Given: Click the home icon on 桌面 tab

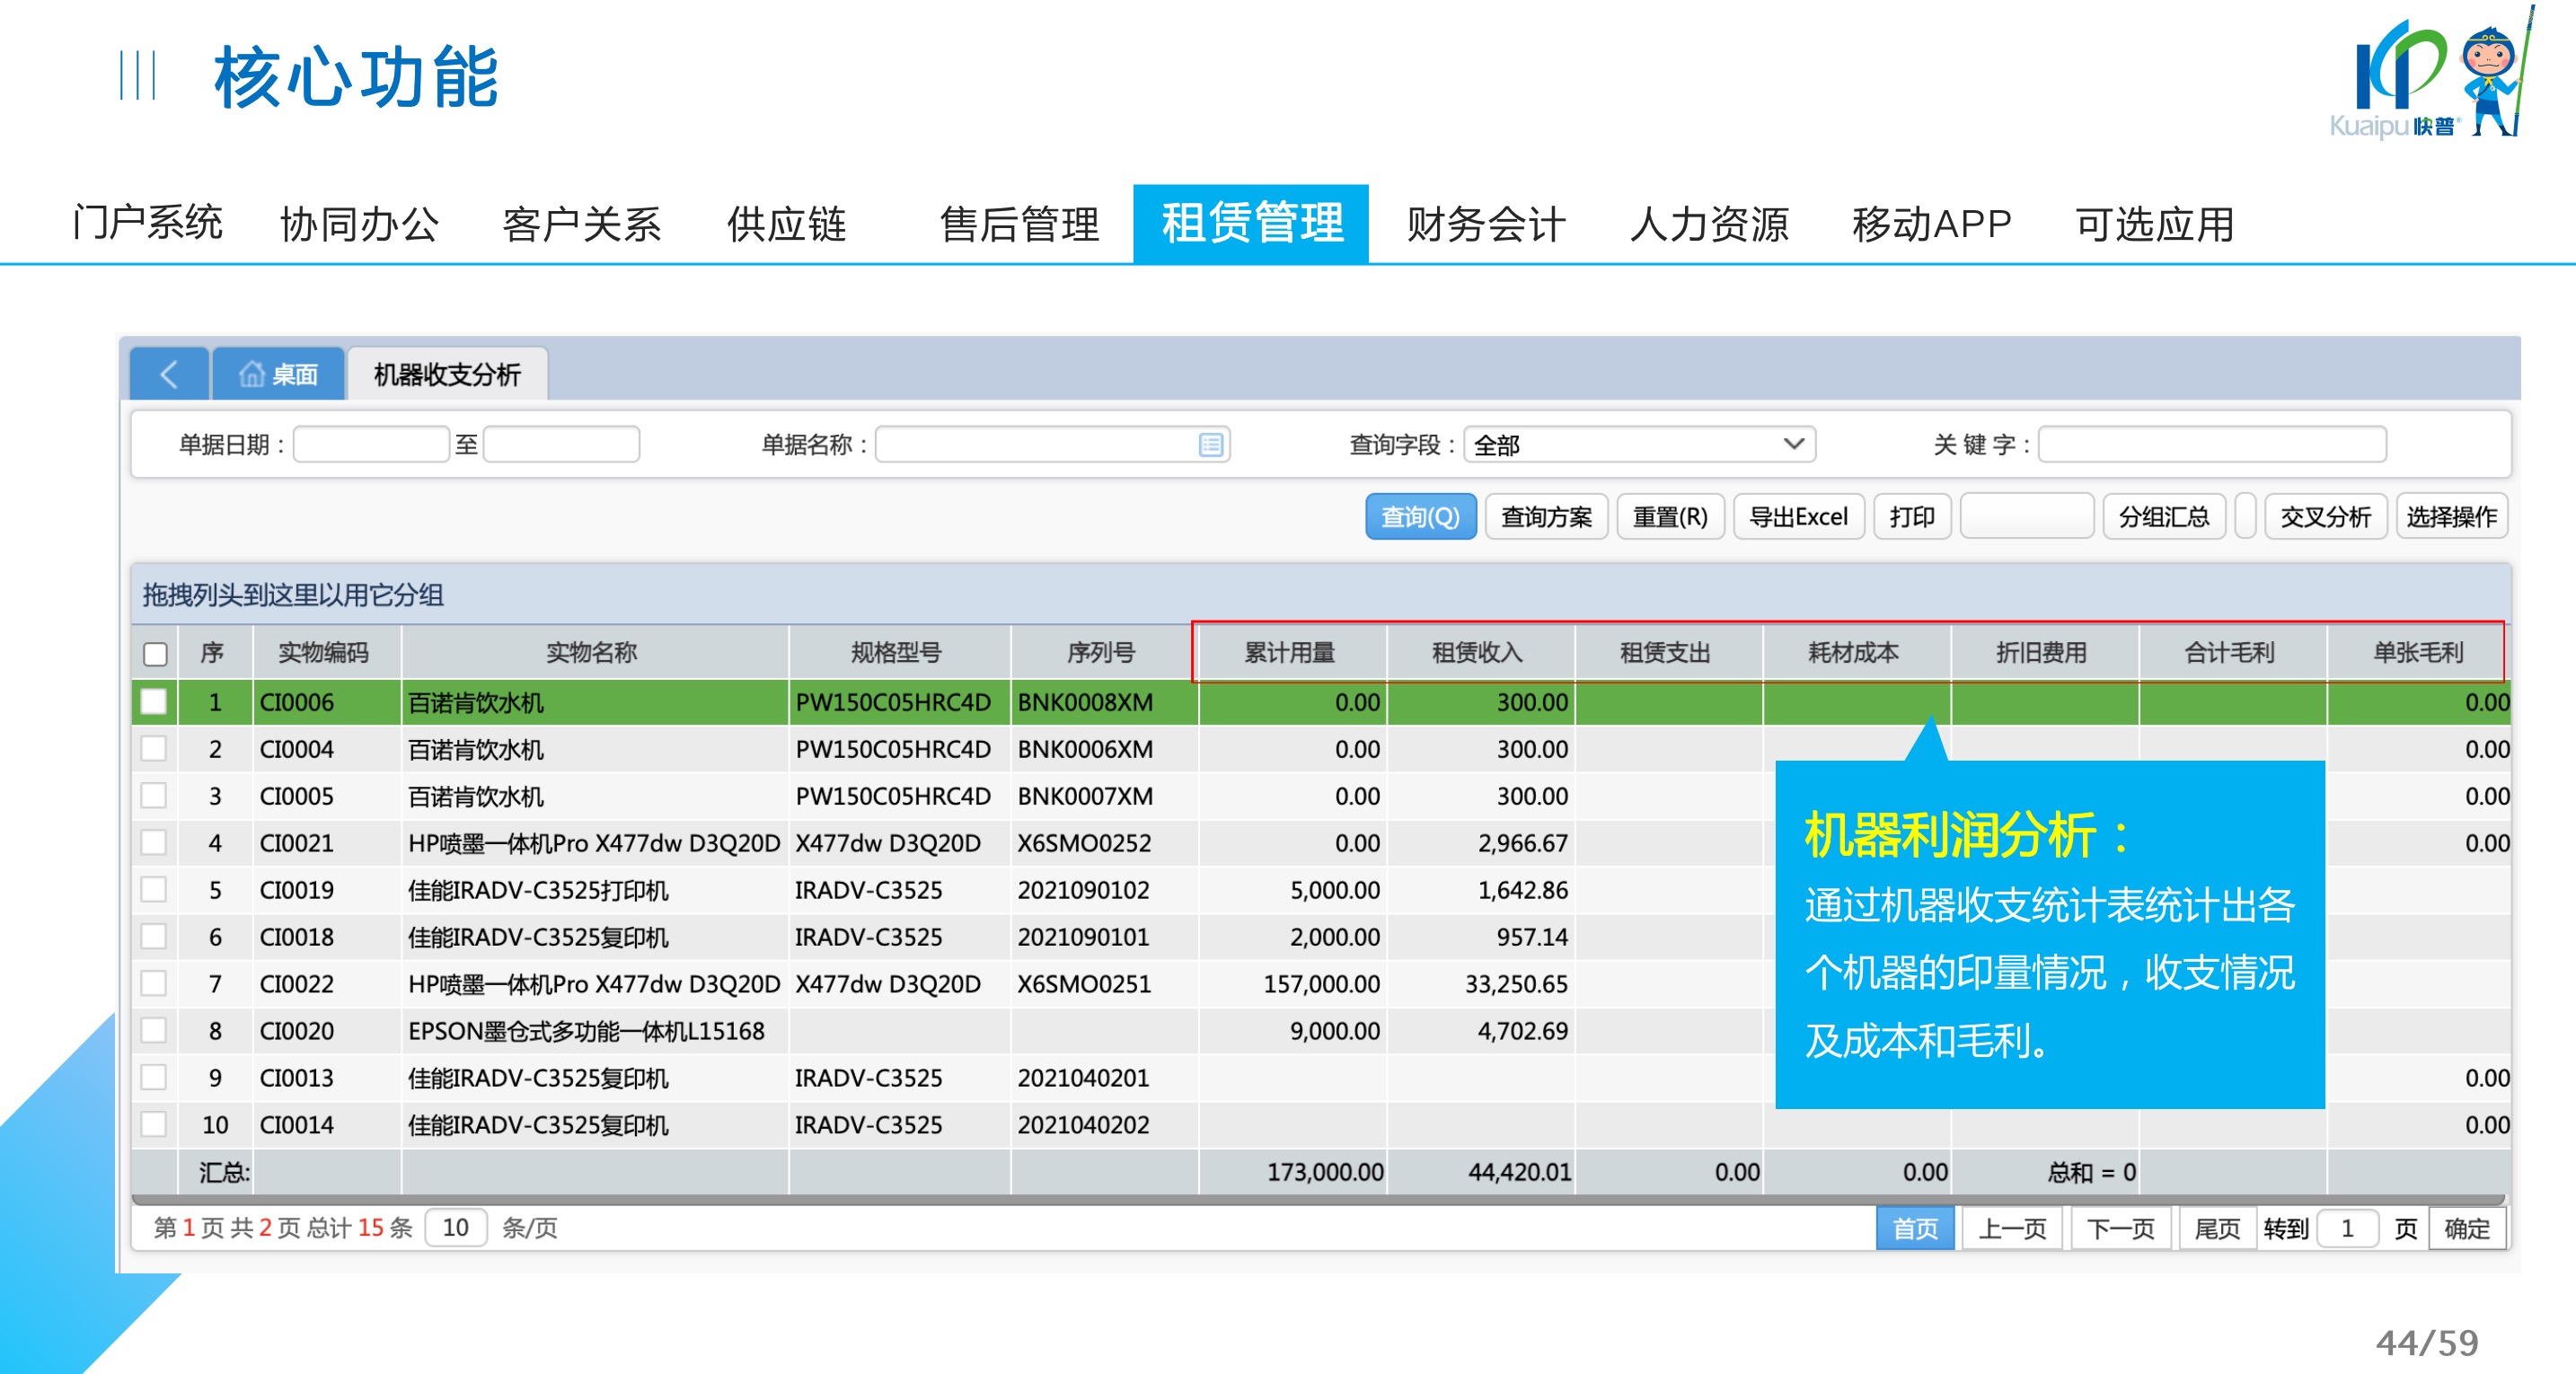Looking at the screenshot, I should (x=251, y=374).
